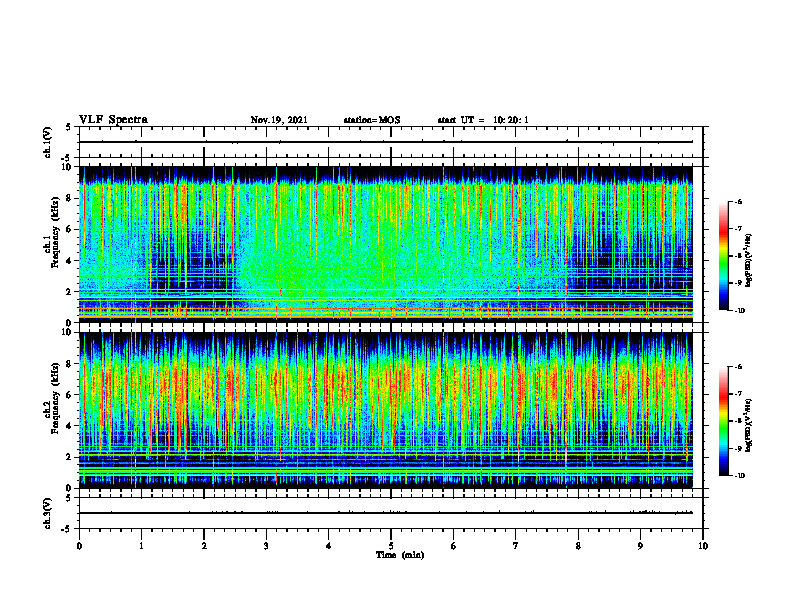
Task: Click time axis tick label '8'
Action: [x=578, y=546]
